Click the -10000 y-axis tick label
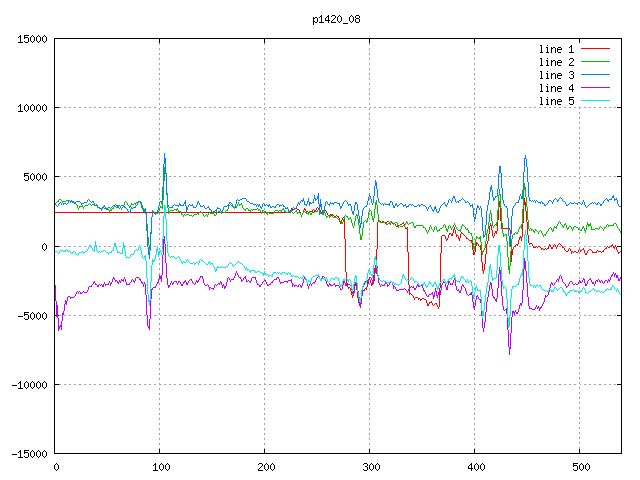 click(x=29, y=384)
